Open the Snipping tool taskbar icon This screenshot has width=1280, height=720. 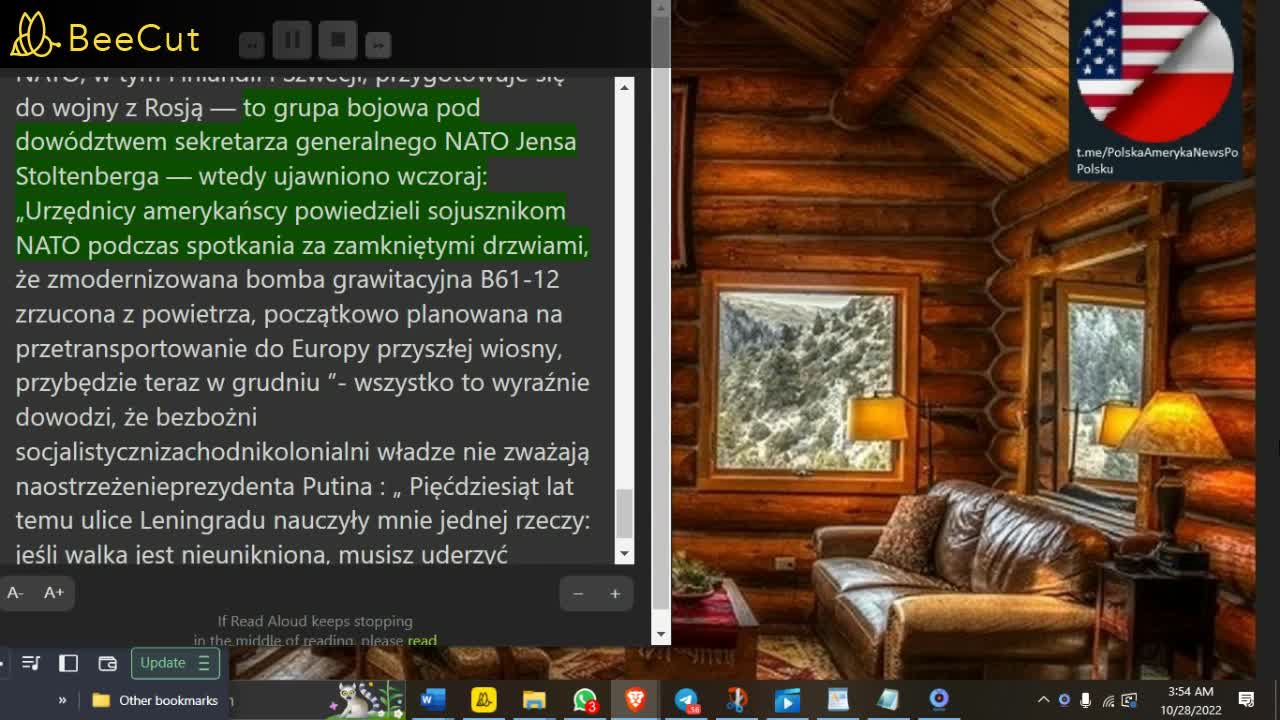coord(737,700)
